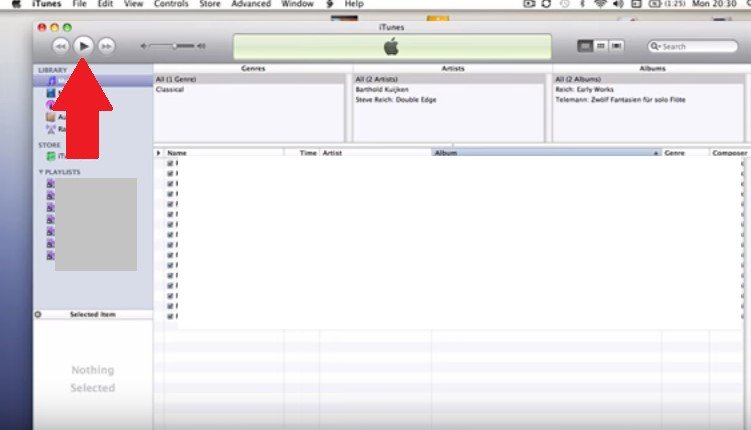751x430 pixels.
Task: Sort tracks by the Artist column header
Action: tap(376, 153)
